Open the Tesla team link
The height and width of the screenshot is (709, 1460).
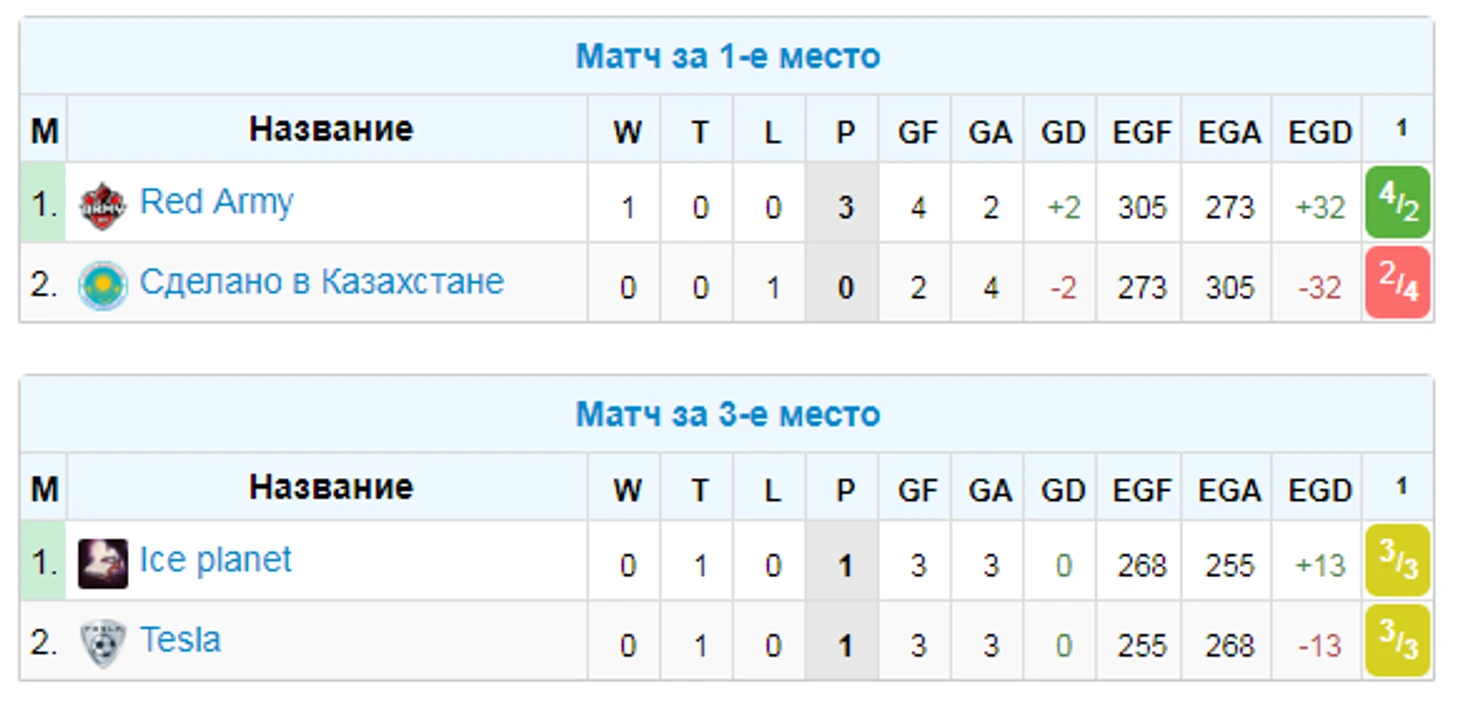tap(180, 640)
